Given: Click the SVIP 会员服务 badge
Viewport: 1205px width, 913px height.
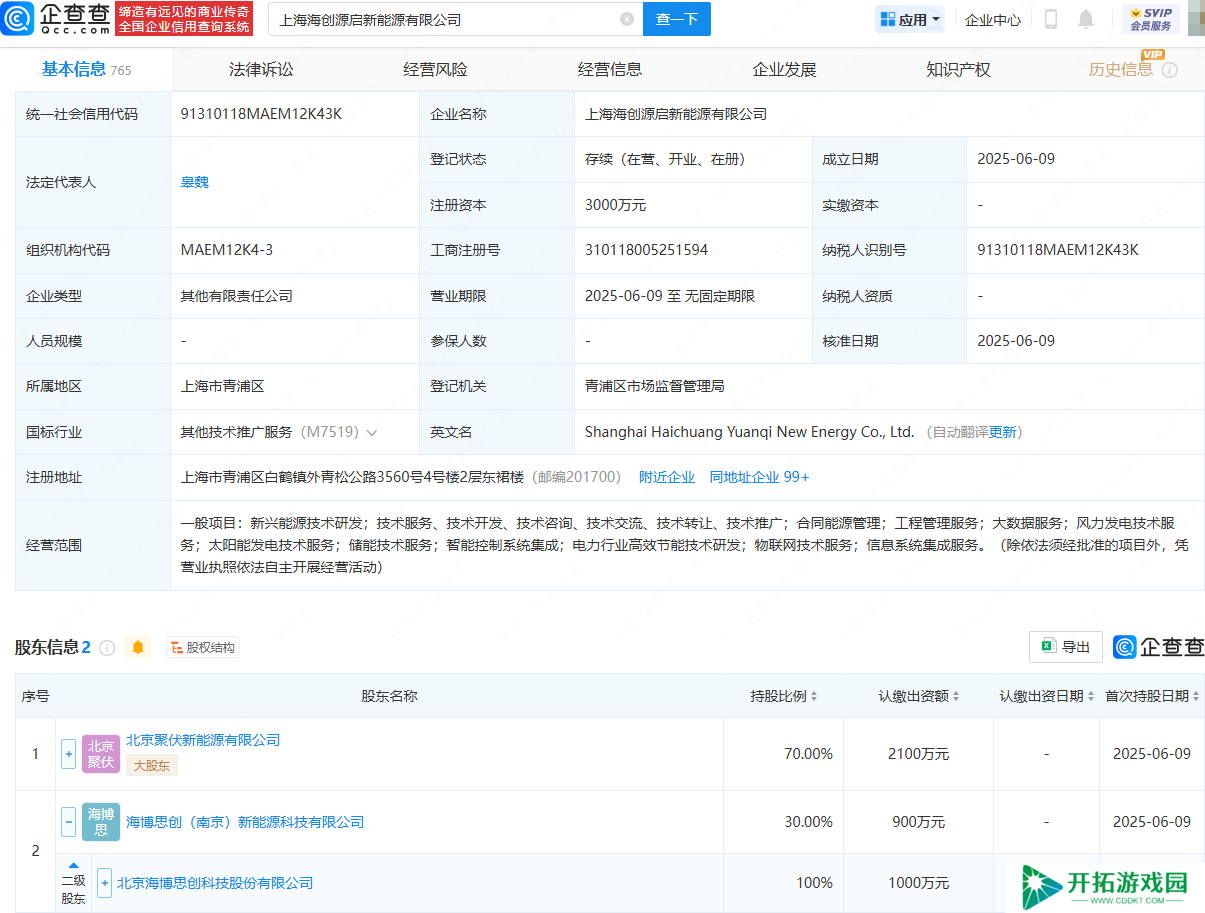Looking at the screenshot, I should coord(1150,19).
